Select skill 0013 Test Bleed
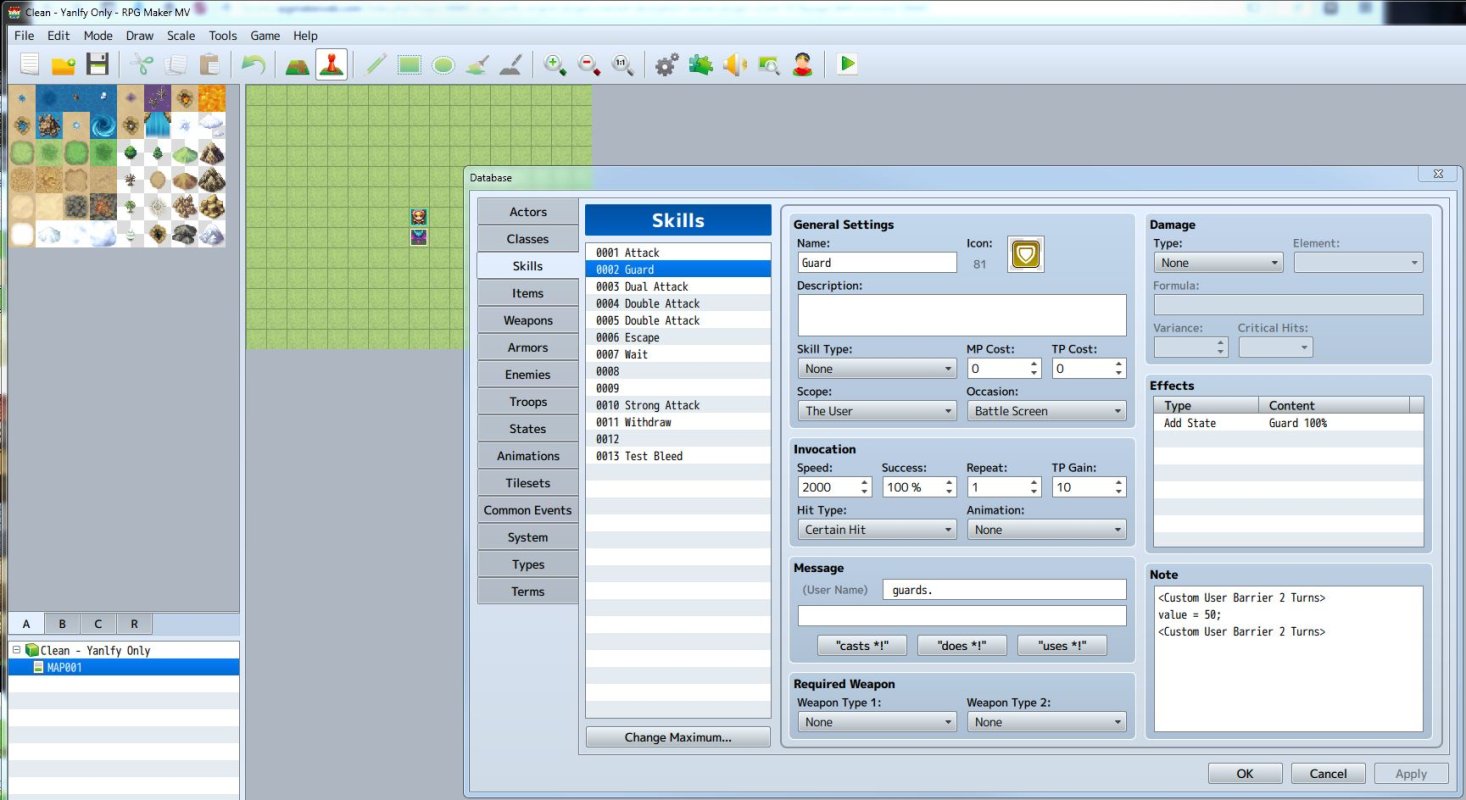This screenshot has height=800, width=1466. (678, 456)
